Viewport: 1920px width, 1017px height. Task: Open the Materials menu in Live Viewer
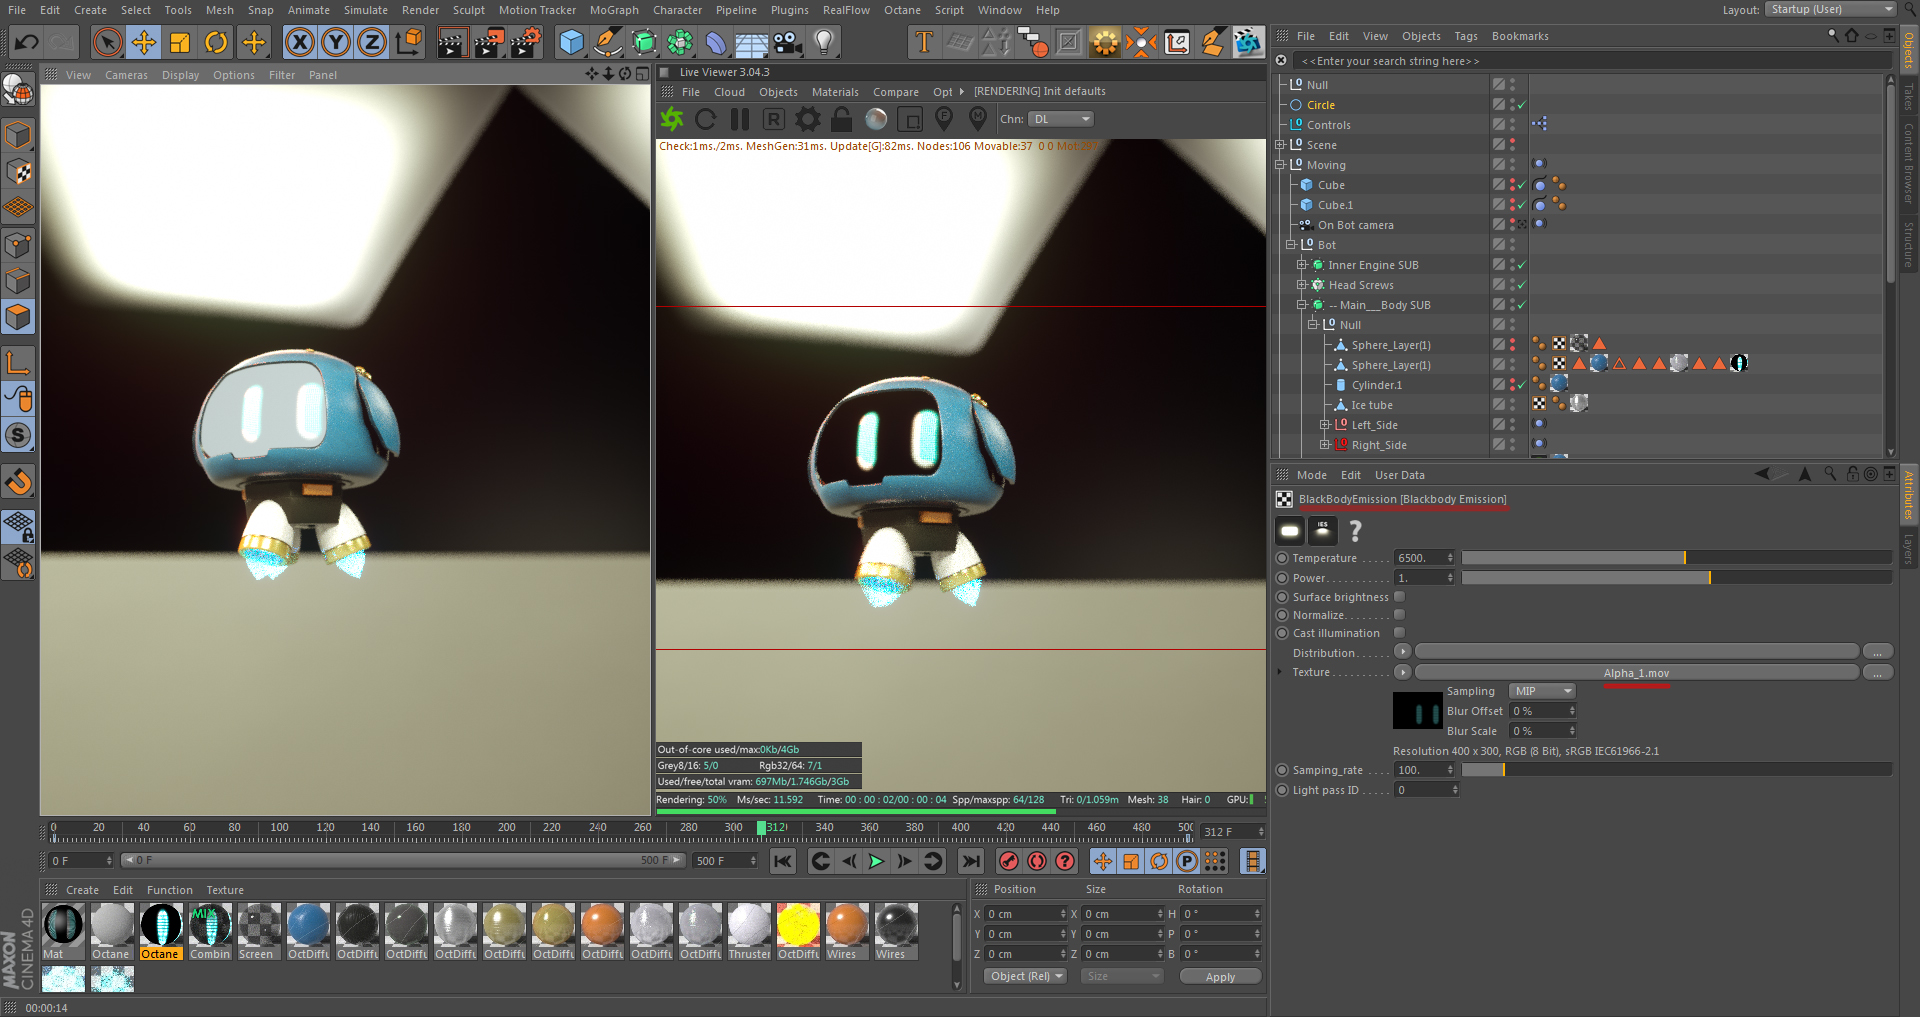click(835, 92)
